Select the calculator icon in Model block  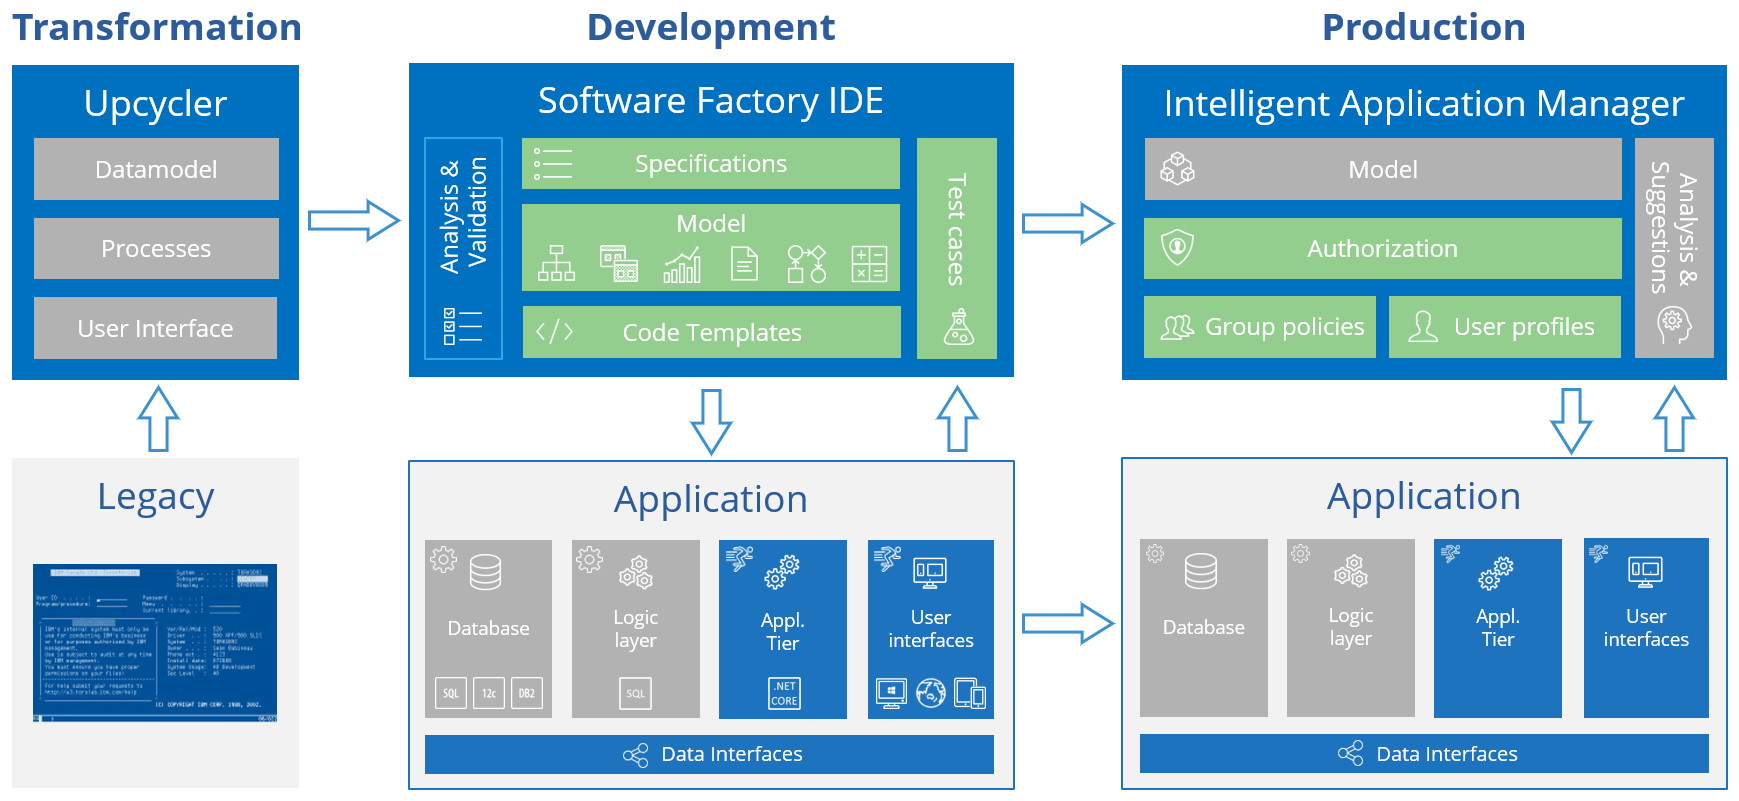pos(868,264)
